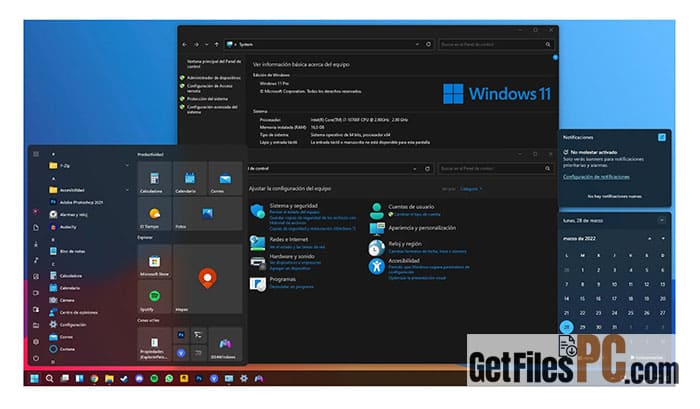Open Control Panel address bar dropdown
Viewport: 700px width, 409px height.
click(415, 169)
